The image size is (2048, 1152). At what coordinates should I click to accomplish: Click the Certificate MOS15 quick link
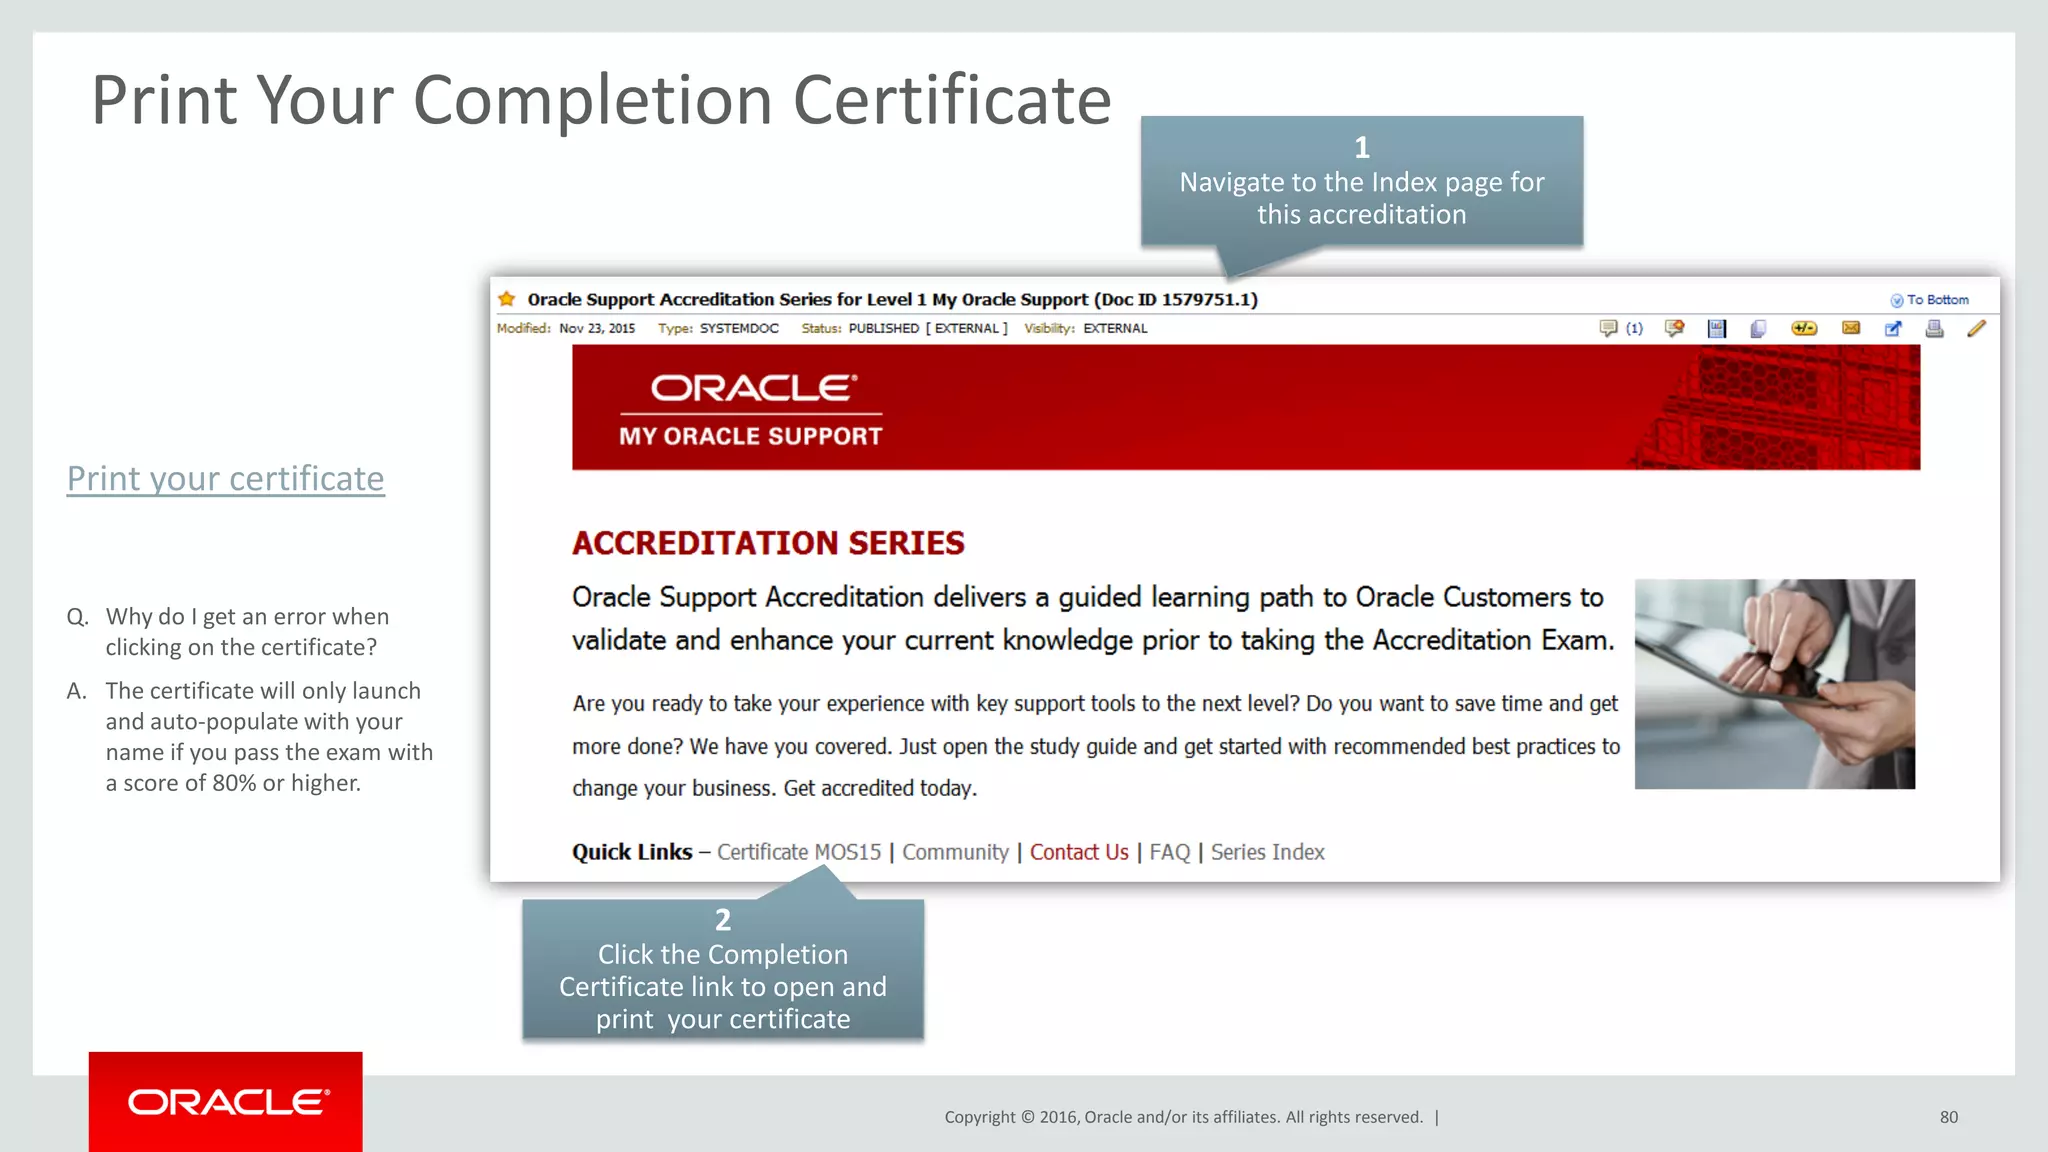coord(799,852)
